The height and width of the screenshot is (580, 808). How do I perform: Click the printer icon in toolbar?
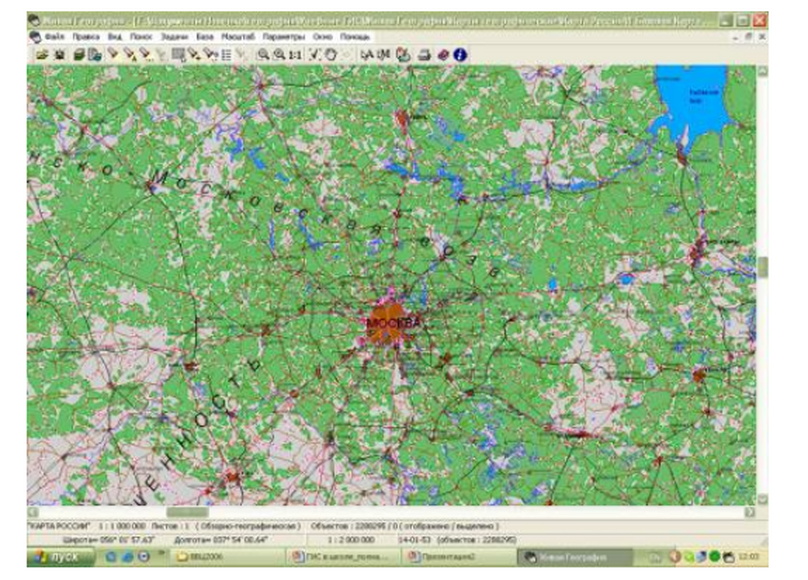pos(424,55)
